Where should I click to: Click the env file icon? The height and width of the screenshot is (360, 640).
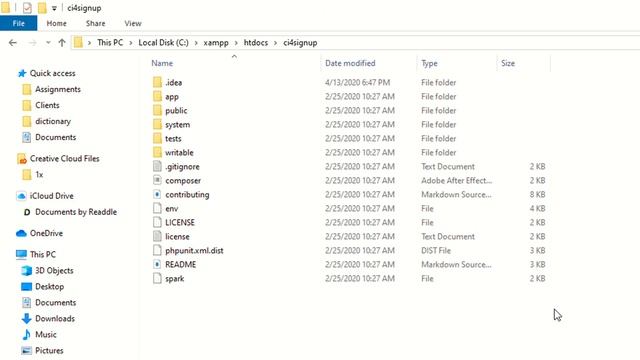point(158,208)
